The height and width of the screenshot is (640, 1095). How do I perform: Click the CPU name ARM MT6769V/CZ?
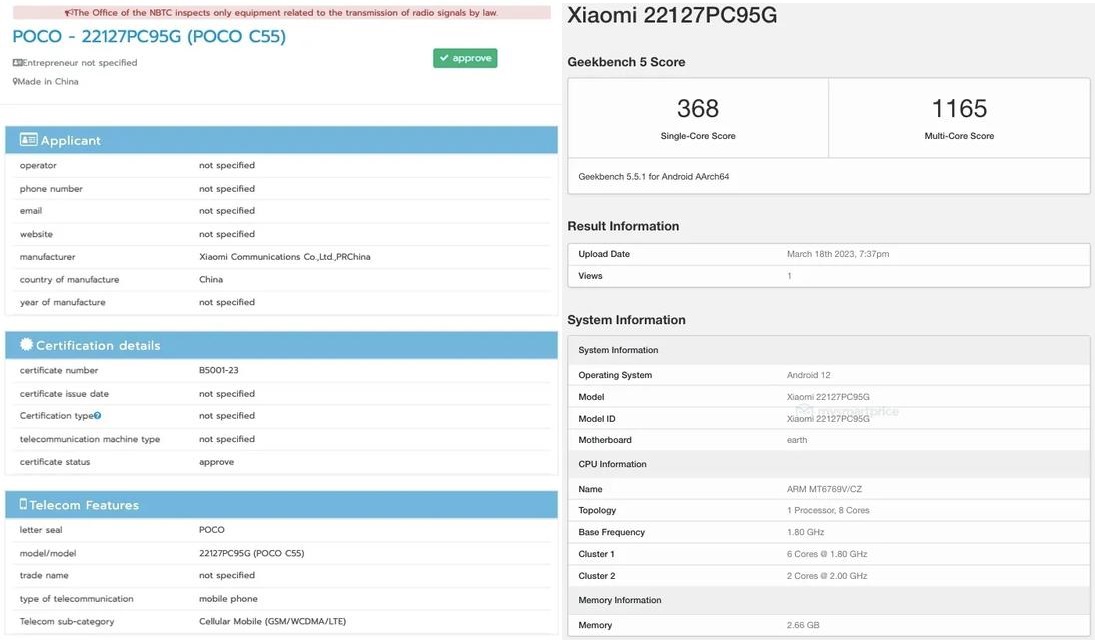tap(825, 489)
